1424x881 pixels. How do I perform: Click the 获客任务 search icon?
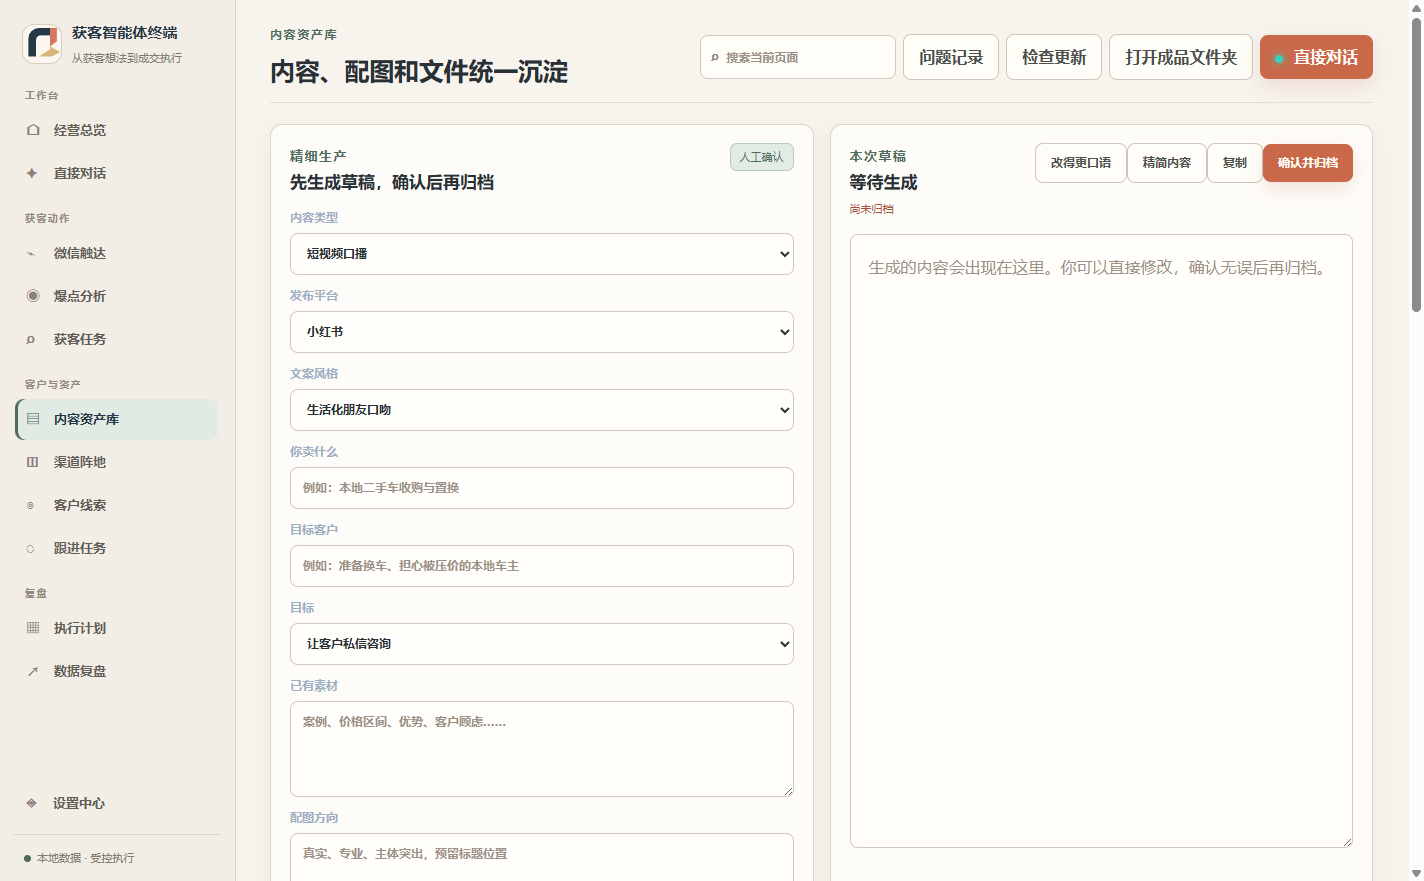coord(31,339)
